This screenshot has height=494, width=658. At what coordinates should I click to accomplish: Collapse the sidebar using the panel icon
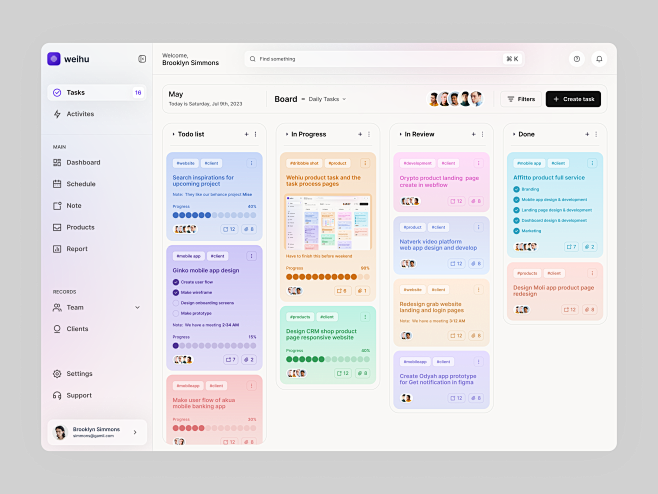[x=142, y=59]
